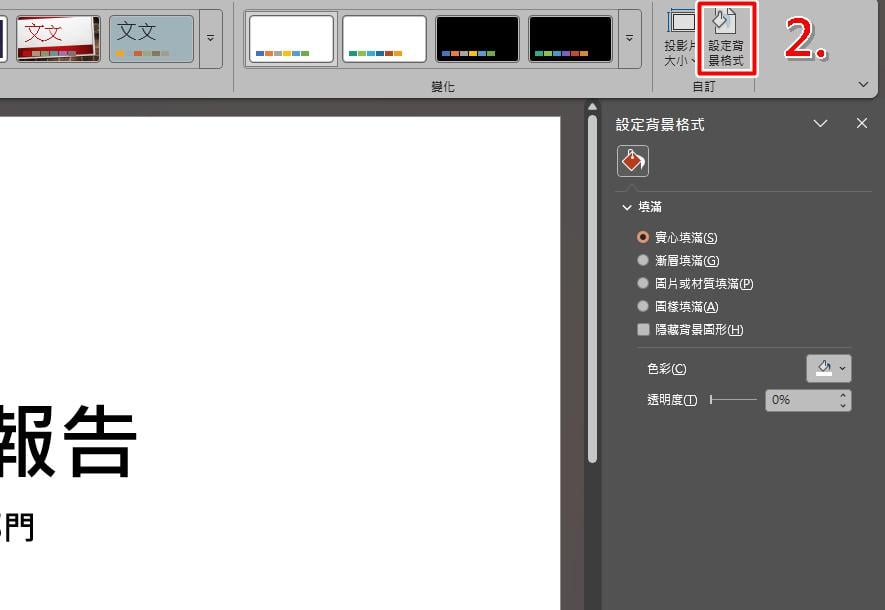Viewport: 885px width, 610px height.
Task: Expand the themes gallery more arrow
Action: click(211, 39)
